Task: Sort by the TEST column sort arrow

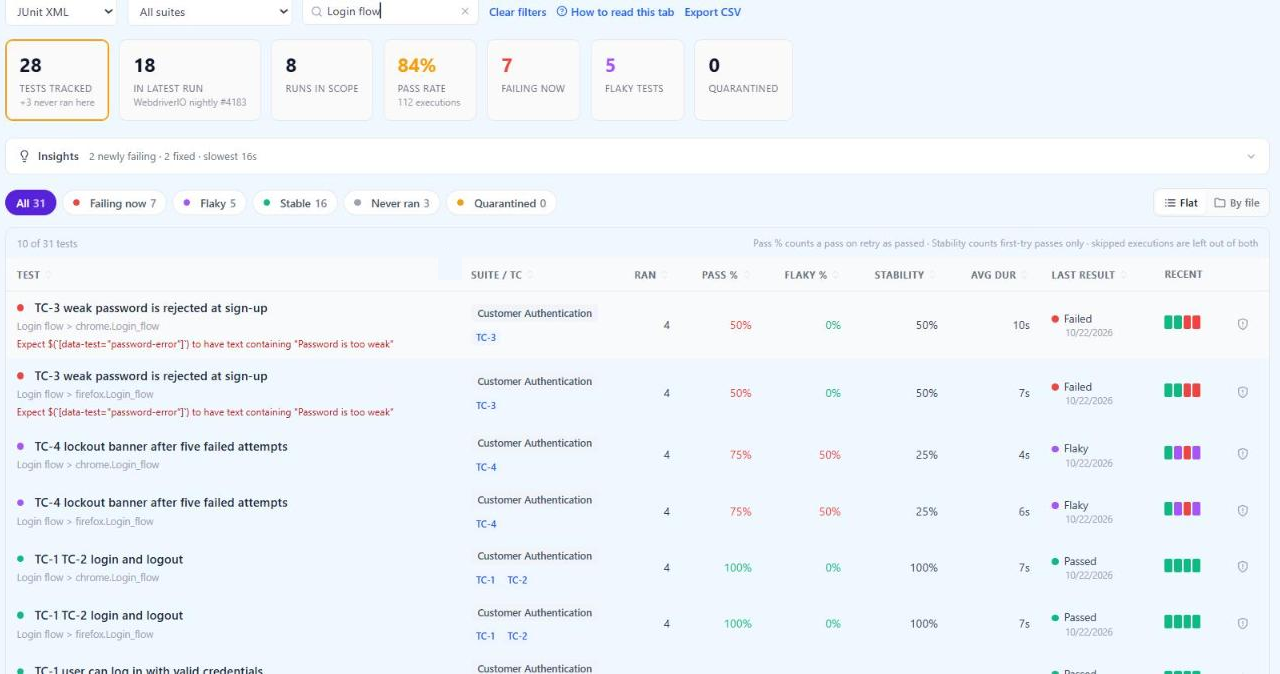Action: [x=47, y=275]
